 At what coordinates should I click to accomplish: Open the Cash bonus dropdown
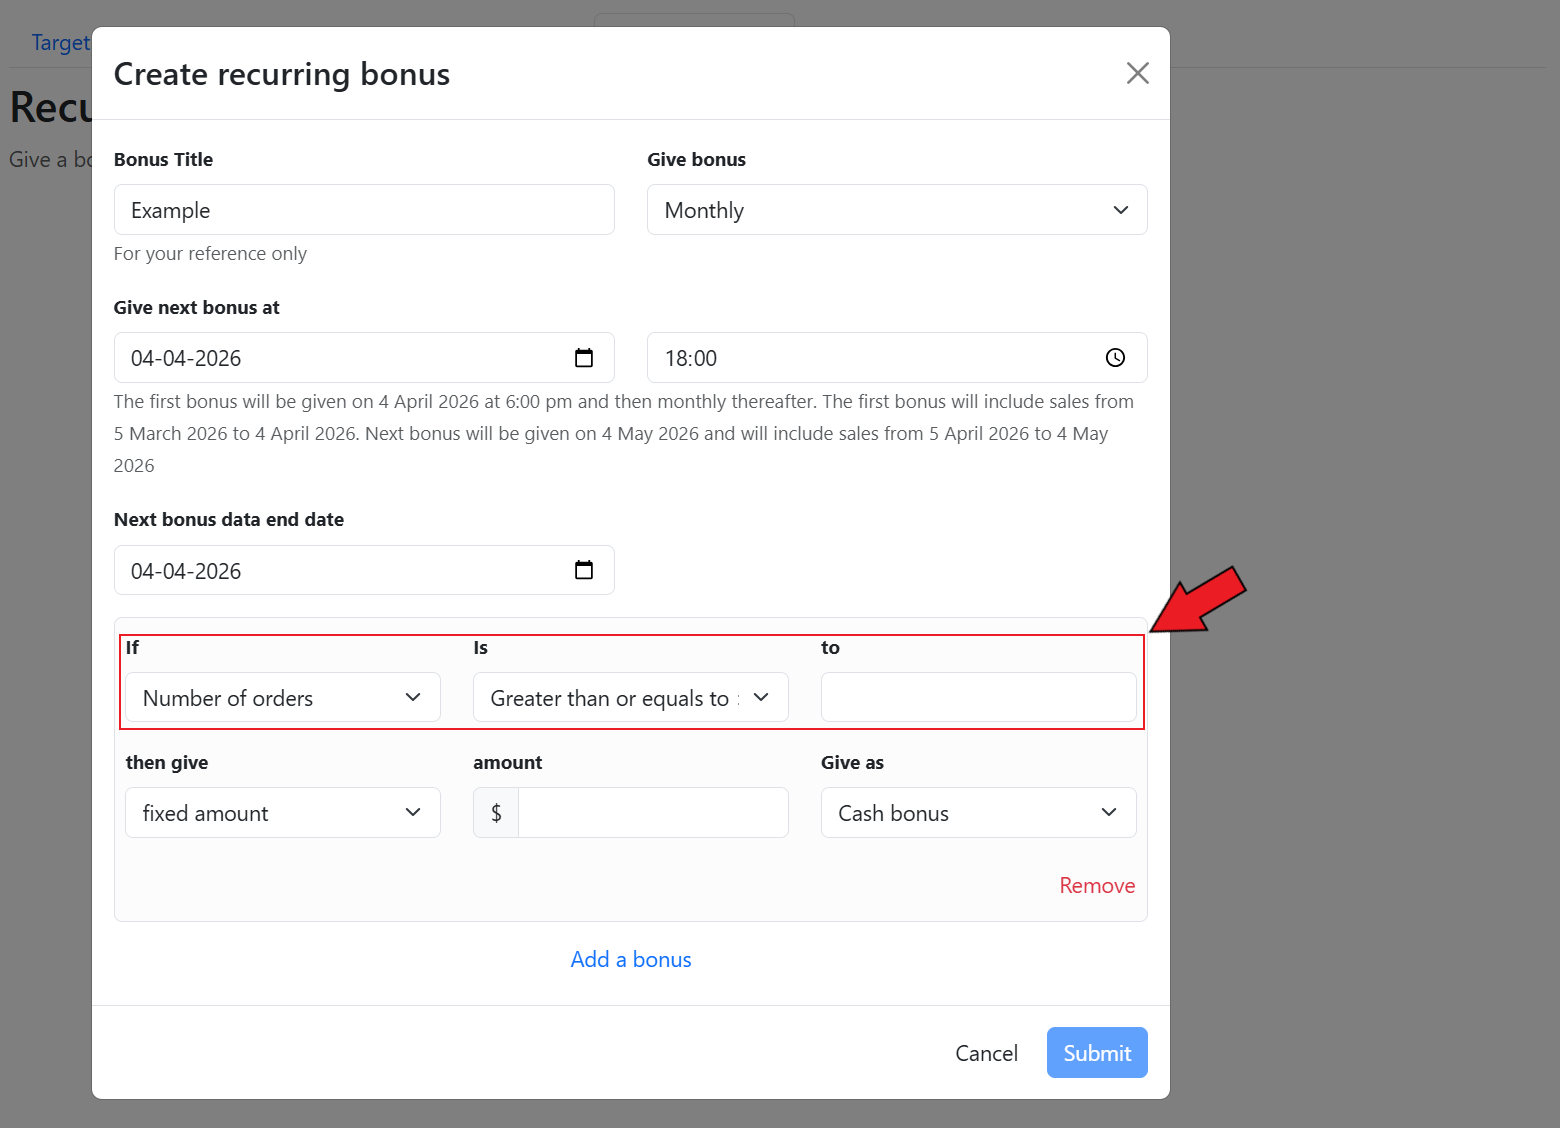pos(977,813)
